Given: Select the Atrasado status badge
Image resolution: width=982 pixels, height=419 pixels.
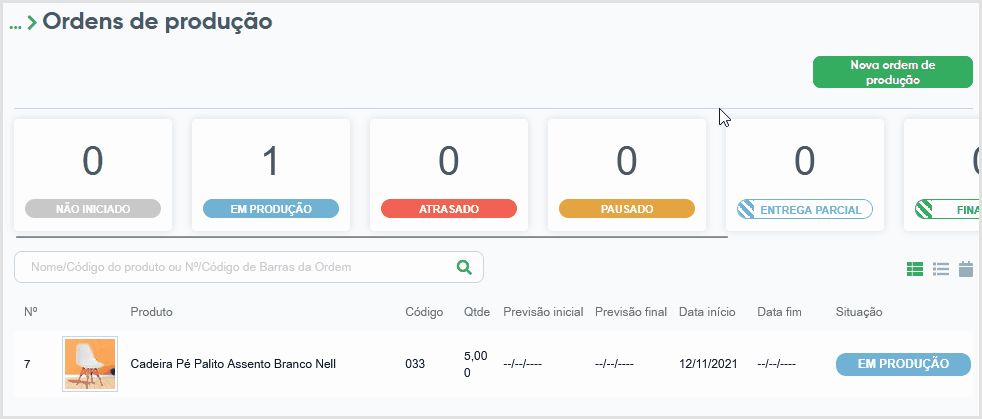Looking at the screenshot, I should [449, 209].
